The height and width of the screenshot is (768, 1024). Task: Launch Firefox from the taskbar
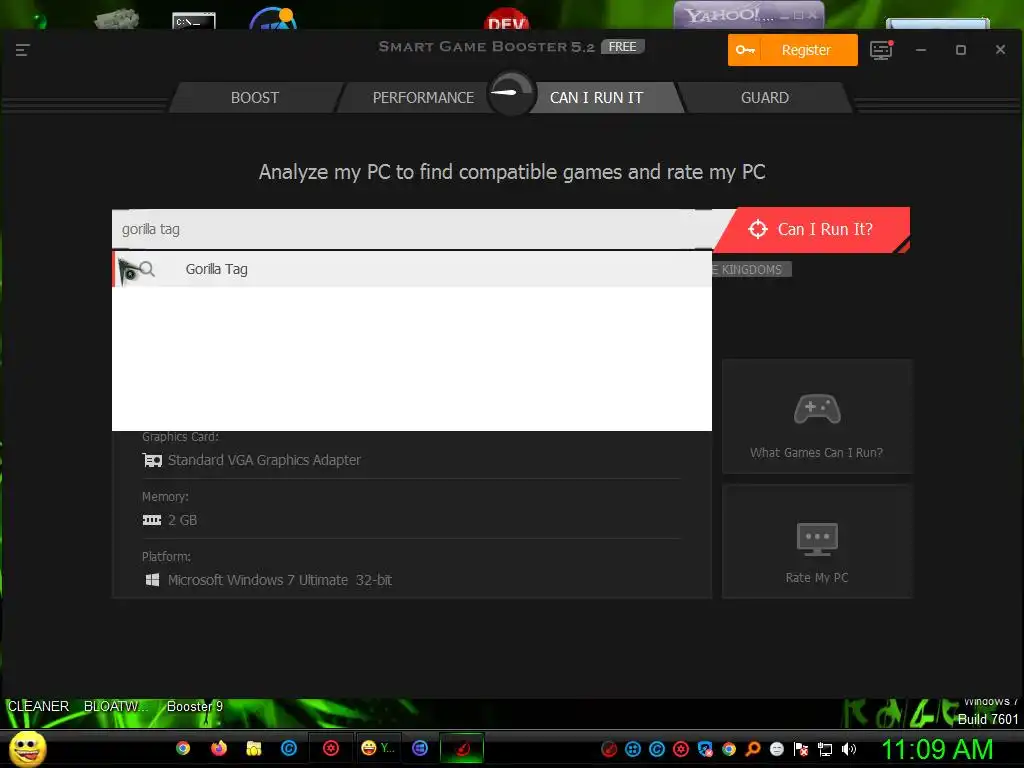click(219, 748)
